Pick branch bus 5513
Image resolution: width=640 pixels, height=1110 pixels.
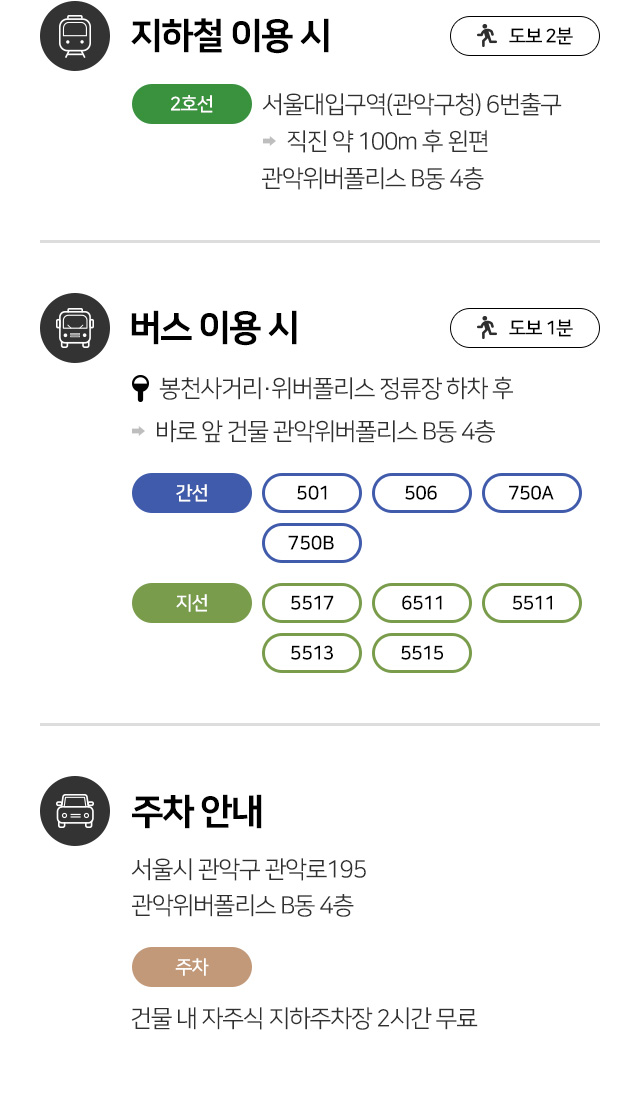pyautogui.click(x=312, y=653)
